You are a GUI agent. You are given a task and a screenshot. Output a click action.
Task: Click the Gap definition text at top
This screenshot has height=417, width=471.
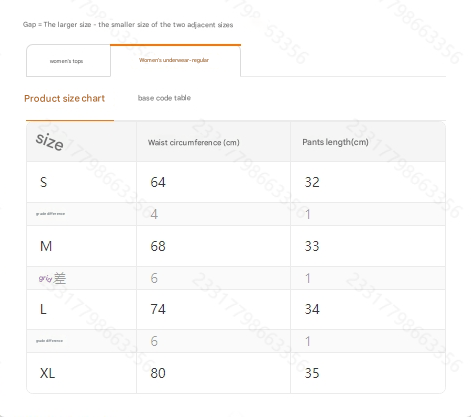point(128,25)
